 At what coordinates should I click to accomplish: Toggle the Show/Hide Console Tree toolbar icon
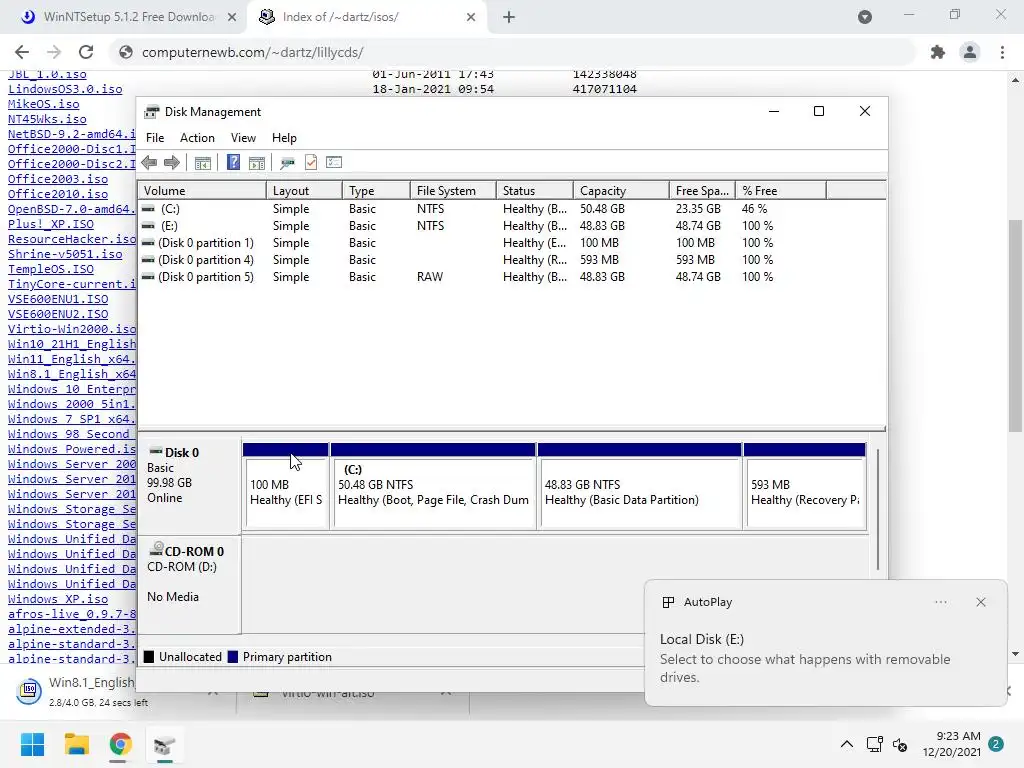pos(202,163)
